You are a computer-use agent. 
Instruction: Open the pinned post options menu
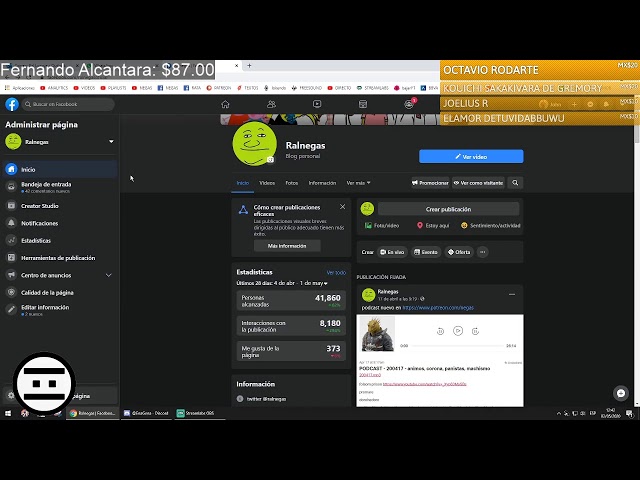[512, 294]
